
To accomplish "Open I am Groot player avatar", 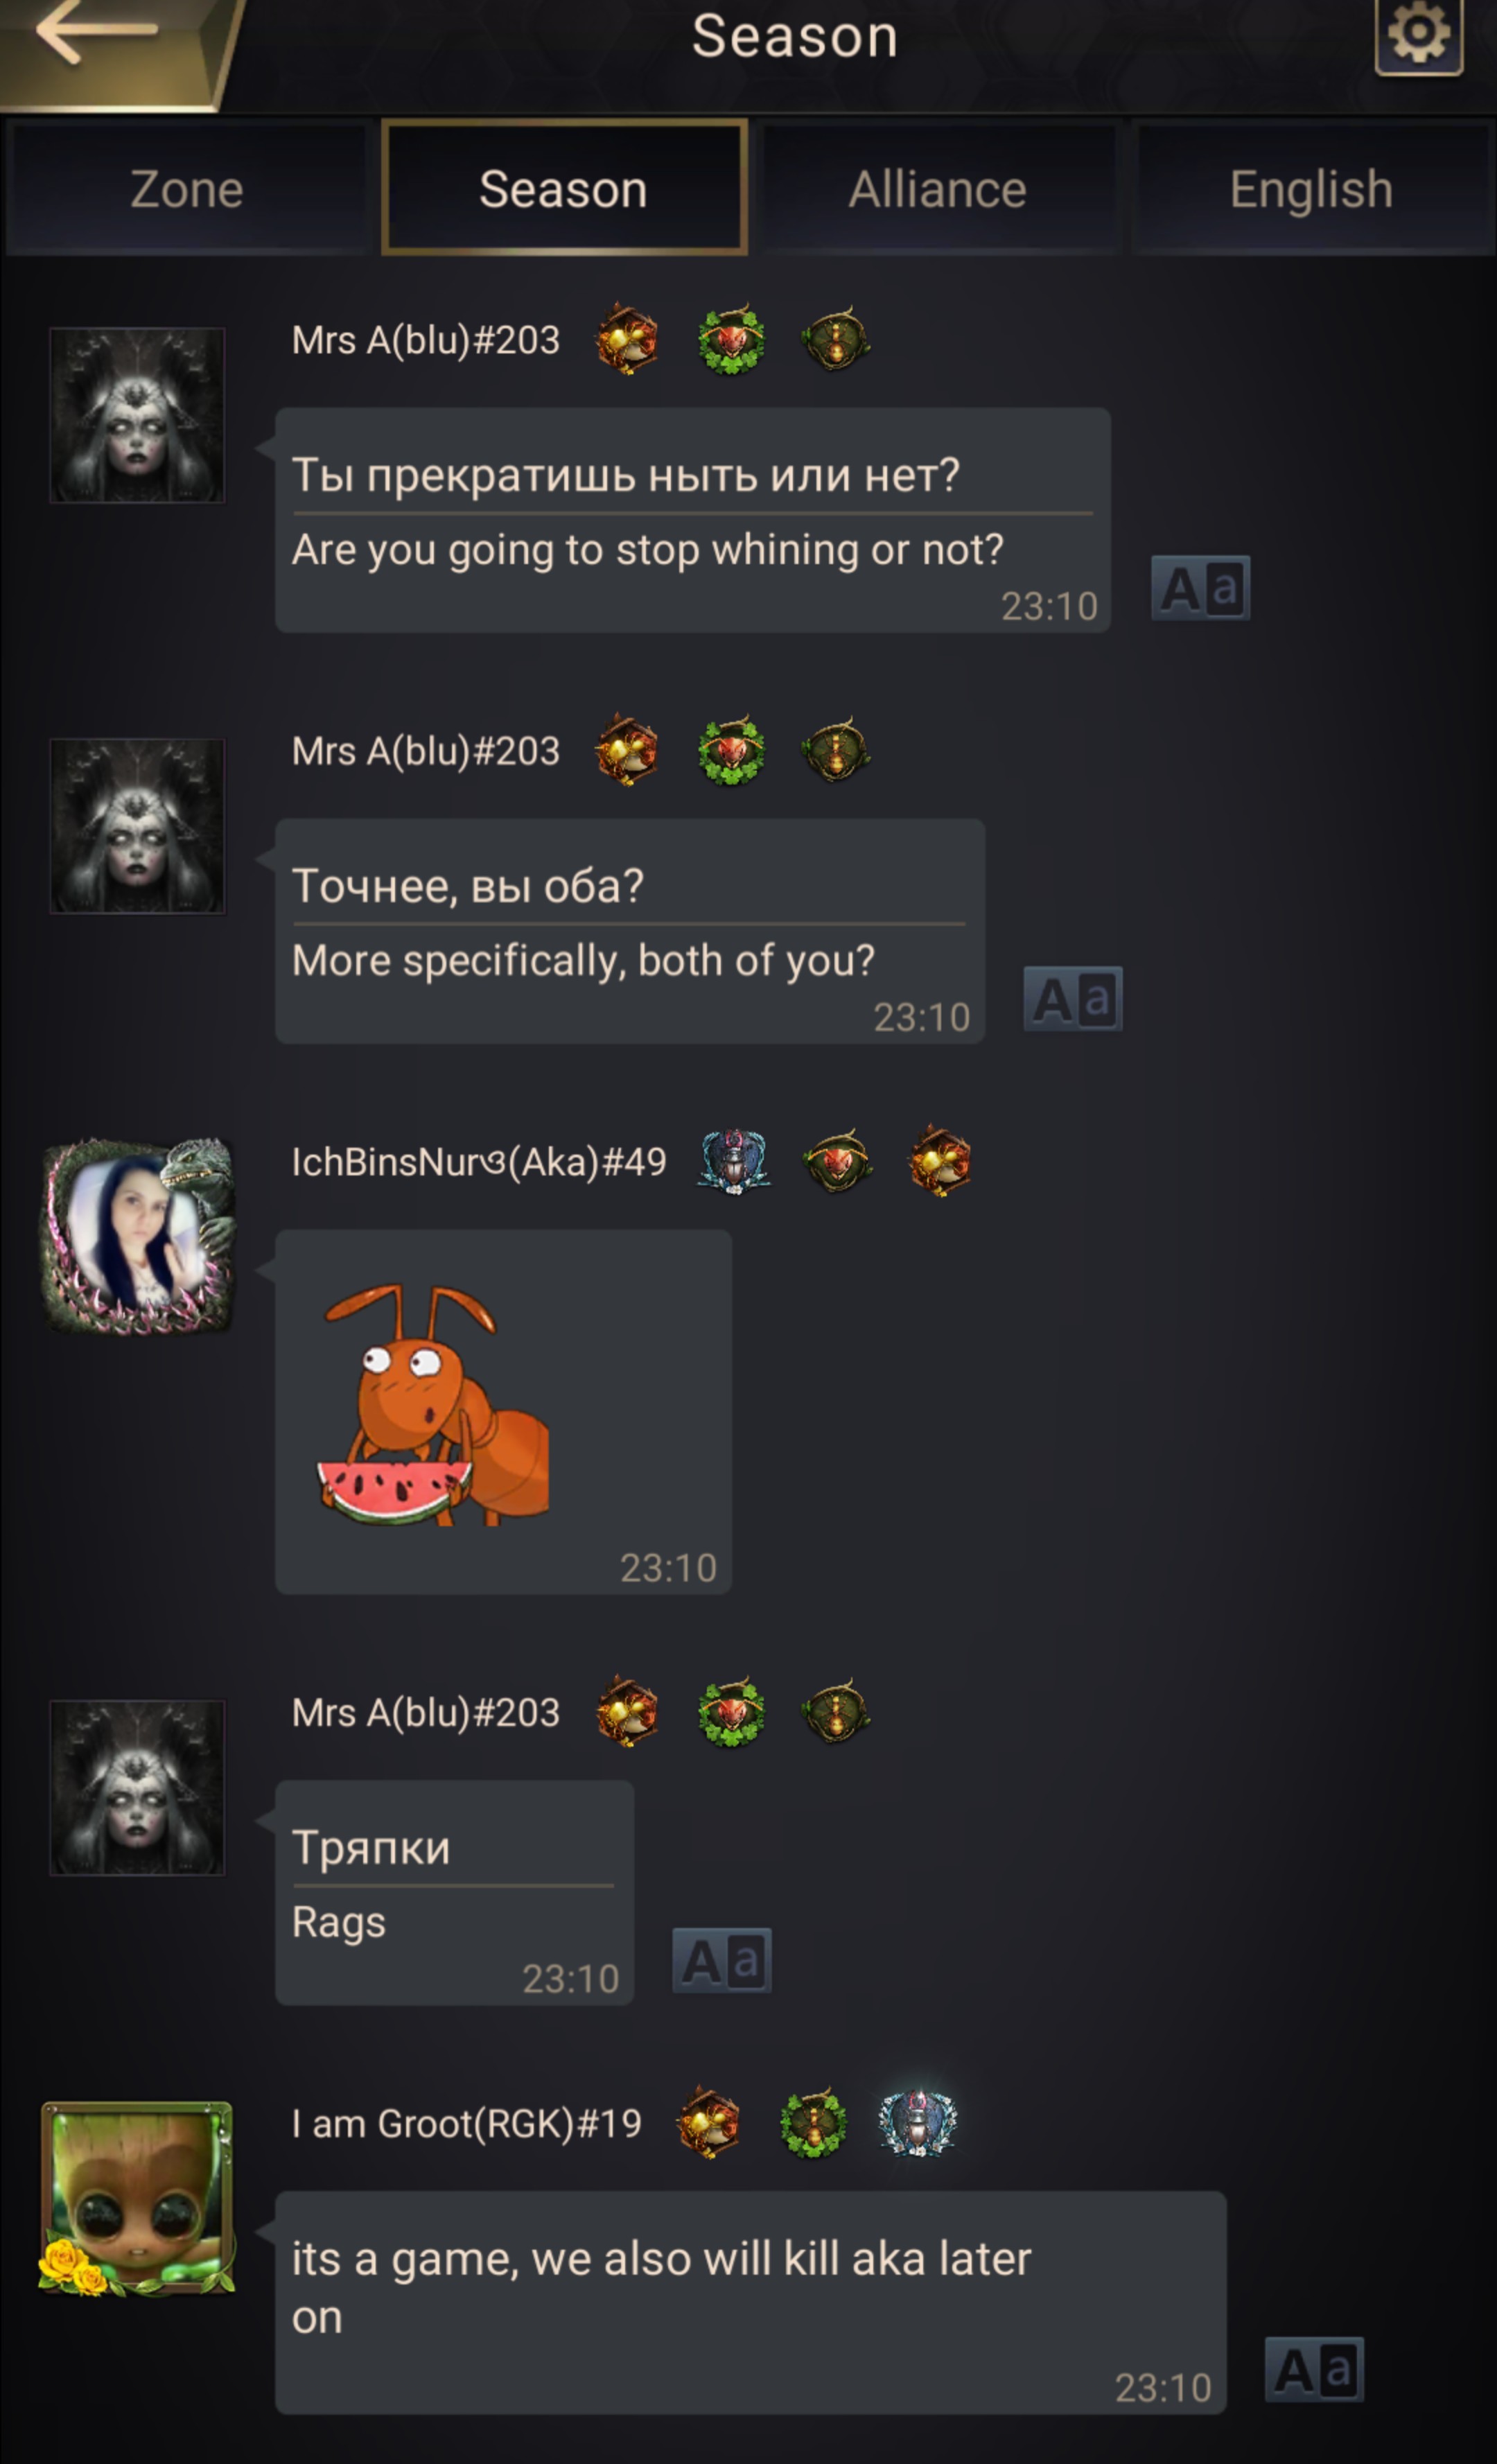I will pos(137,2198).
